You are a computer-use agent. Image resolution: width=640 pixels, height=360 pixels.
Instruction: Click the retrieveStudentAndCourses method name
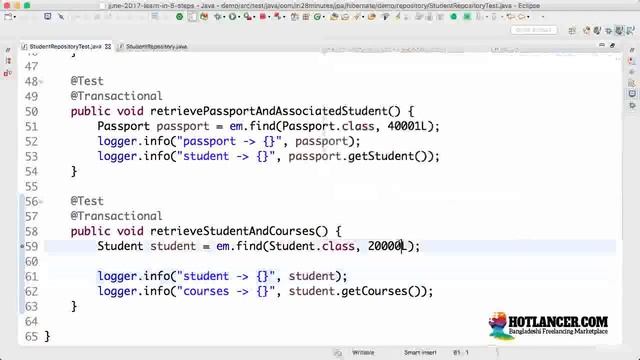[x=233, y=231]
